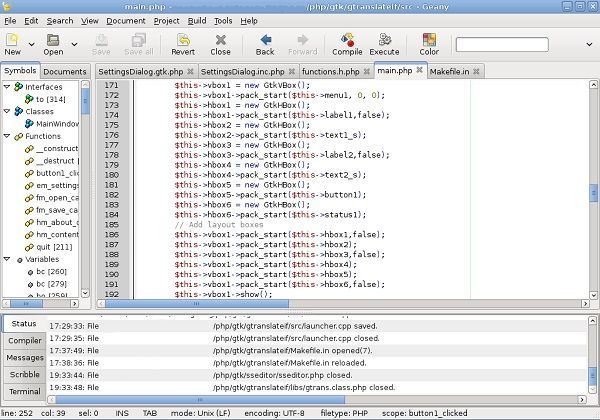
Task: Collapse the Classes tree node
Action: click(x=7, y=111)
